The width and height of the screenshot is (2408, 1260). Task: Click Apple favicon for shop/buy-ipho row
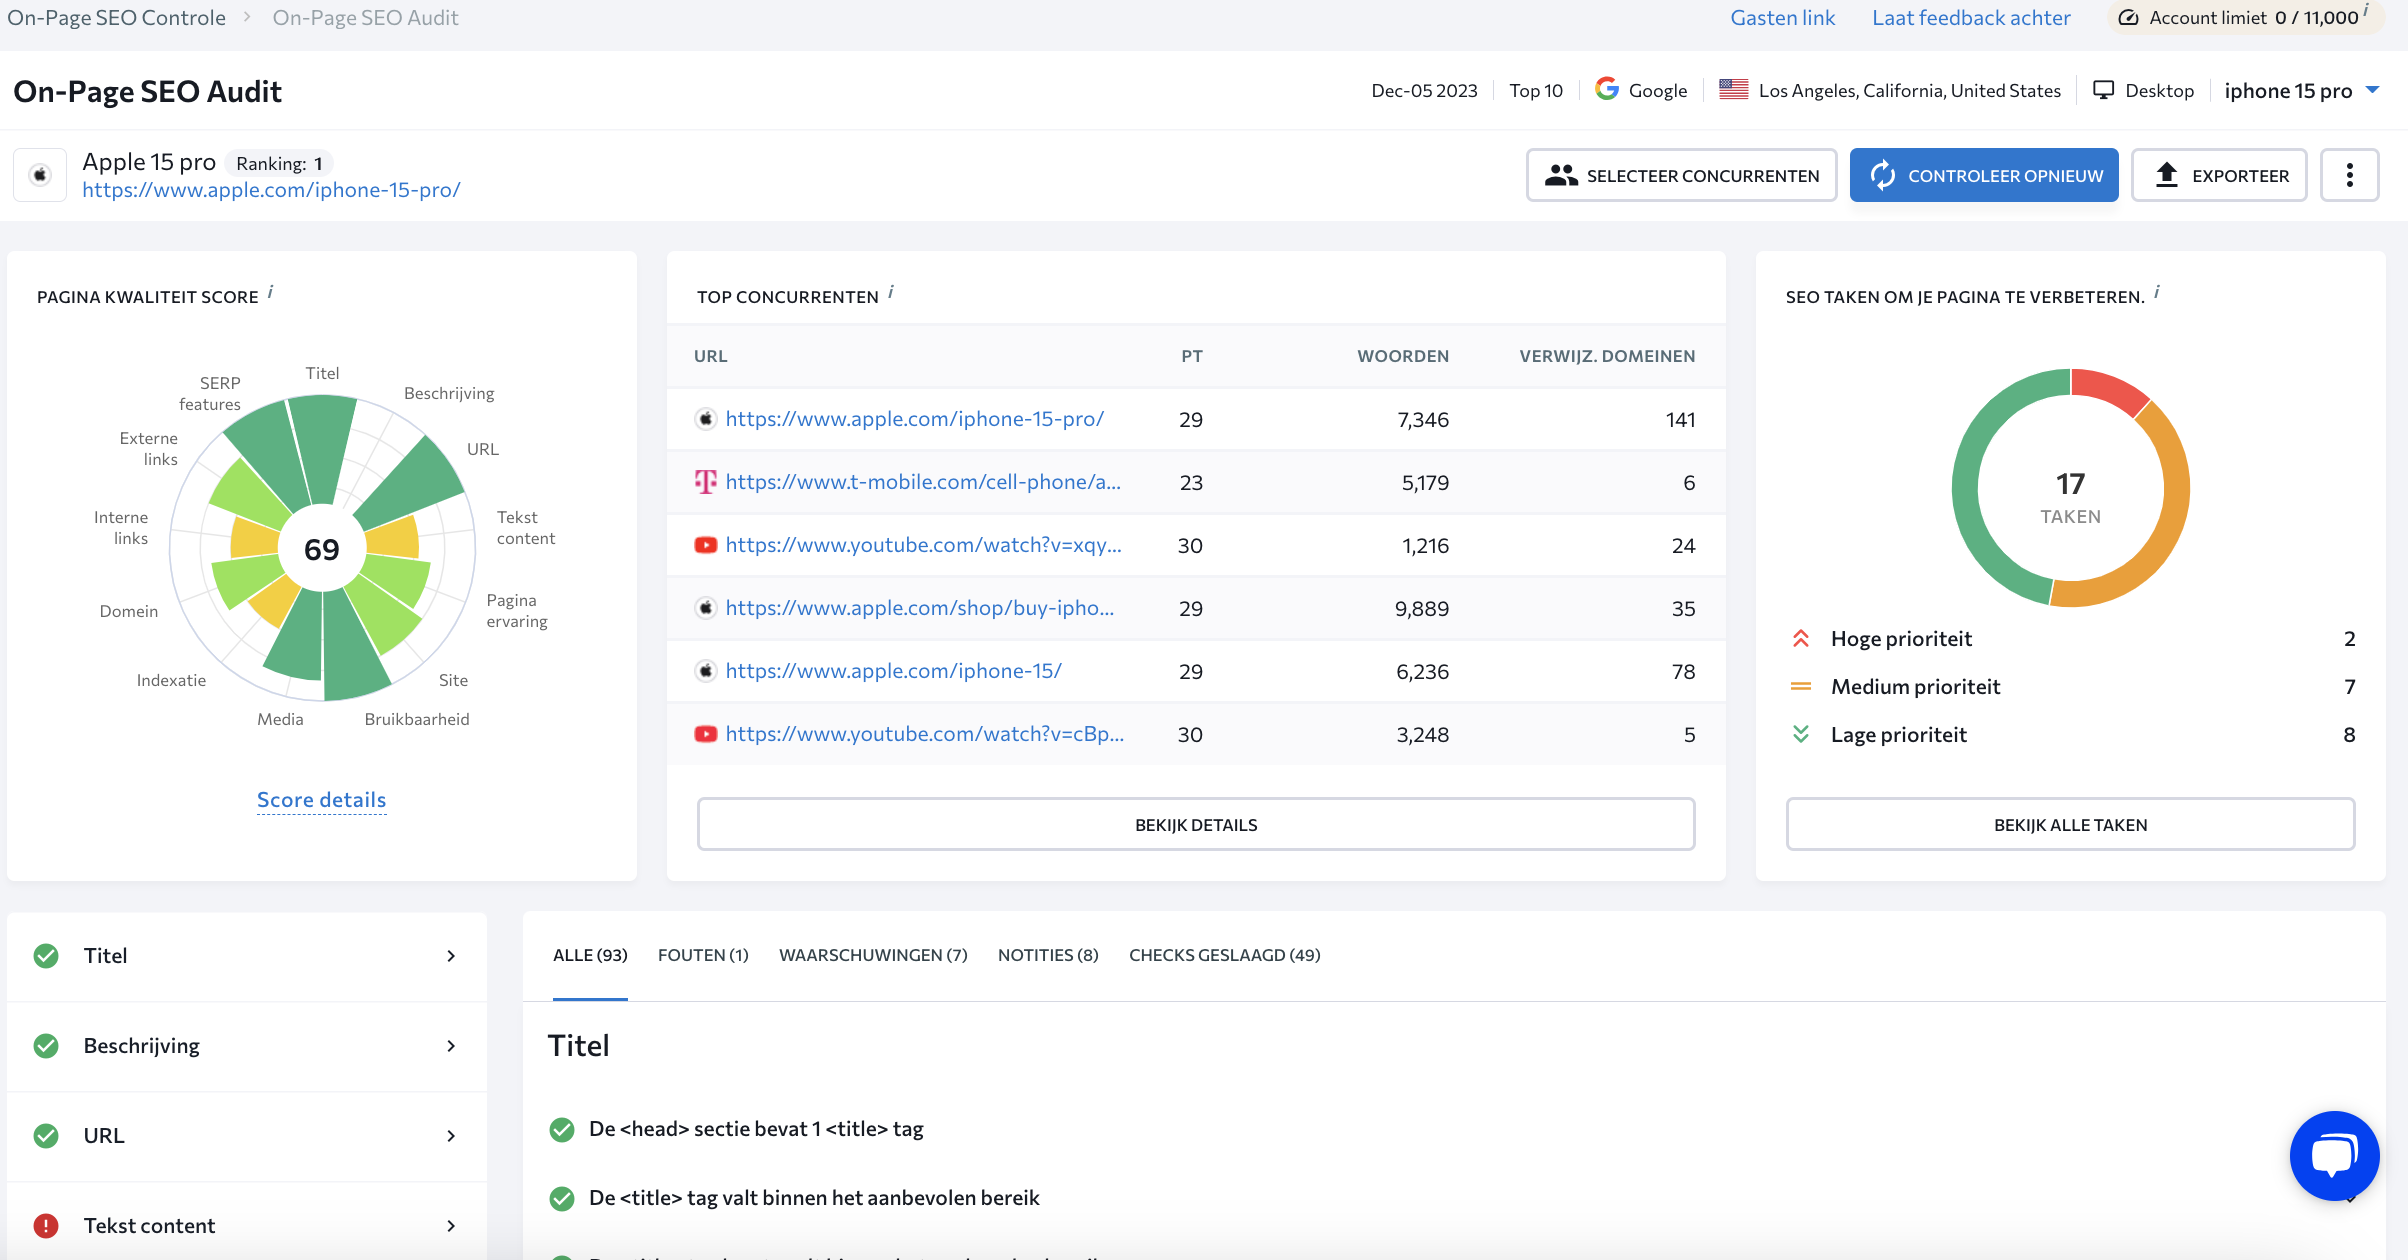pos(706,608)
